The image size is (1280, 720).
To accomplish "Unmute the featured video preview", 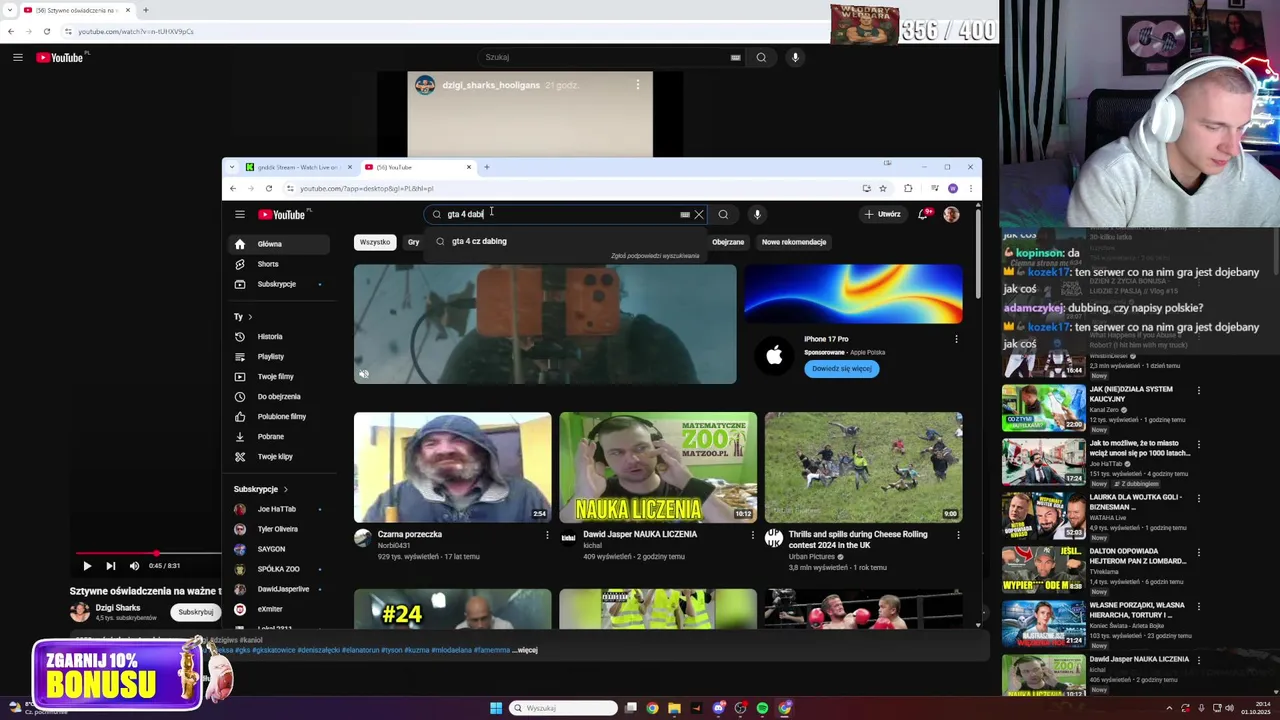I will [x=364, y=374].
